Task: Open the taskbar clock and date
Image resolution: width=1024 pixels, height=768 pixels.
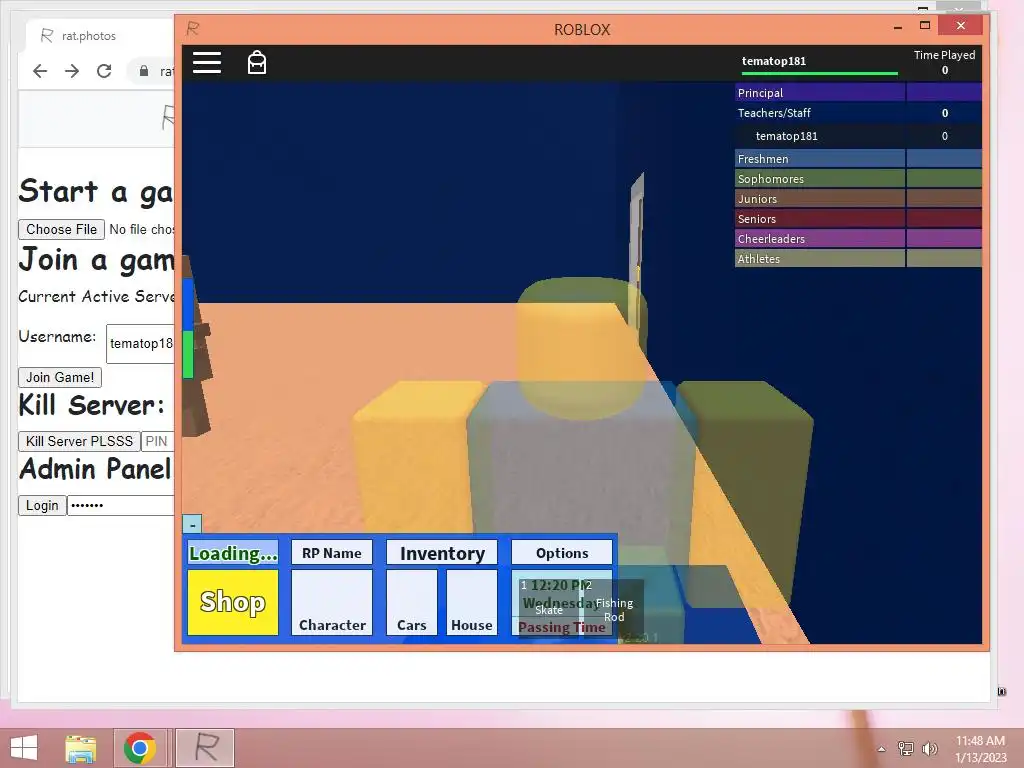Action: 980,749
